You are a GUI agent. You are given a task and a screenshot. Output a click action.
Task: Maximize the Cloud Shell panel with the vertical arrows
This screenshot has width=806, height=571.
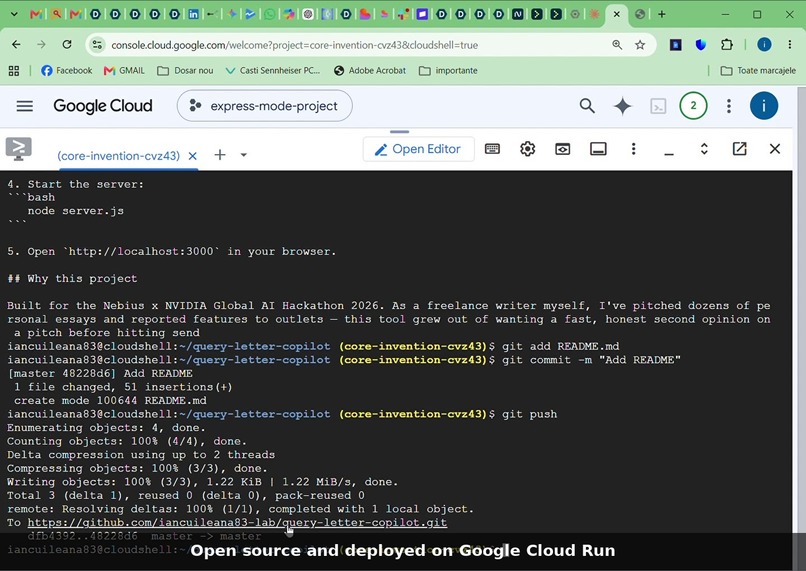[x=704, y=149]
